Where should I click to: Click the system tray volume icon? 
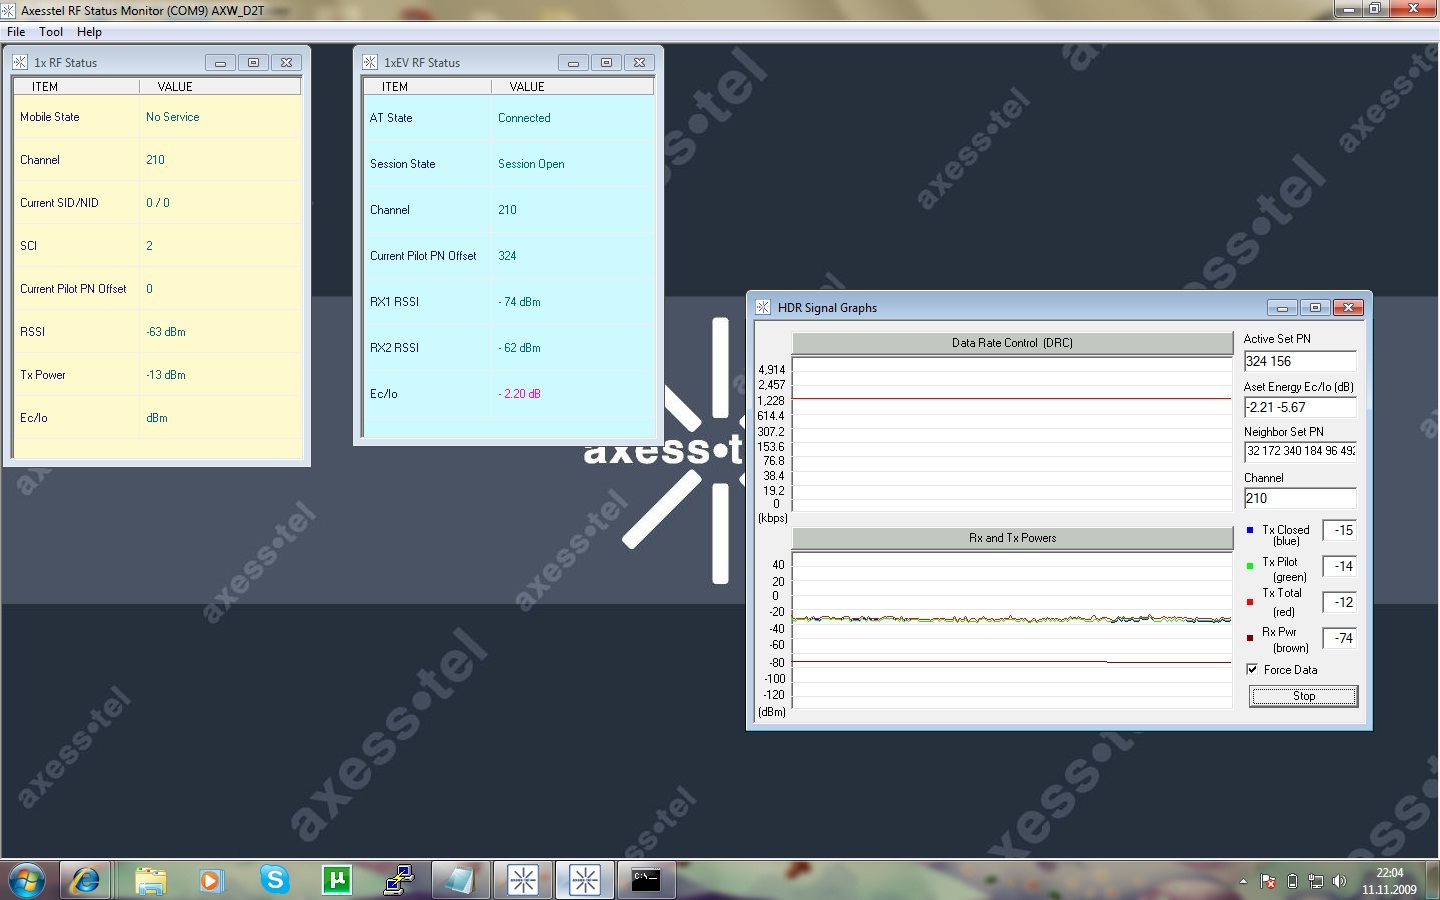click(1340, 881)
